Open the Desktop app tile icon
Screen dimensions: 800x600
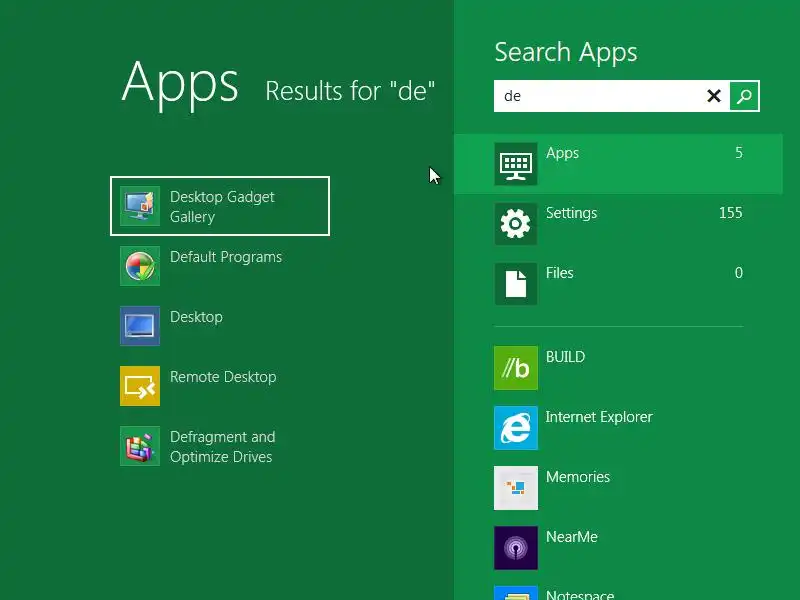[x=140, y=326]
